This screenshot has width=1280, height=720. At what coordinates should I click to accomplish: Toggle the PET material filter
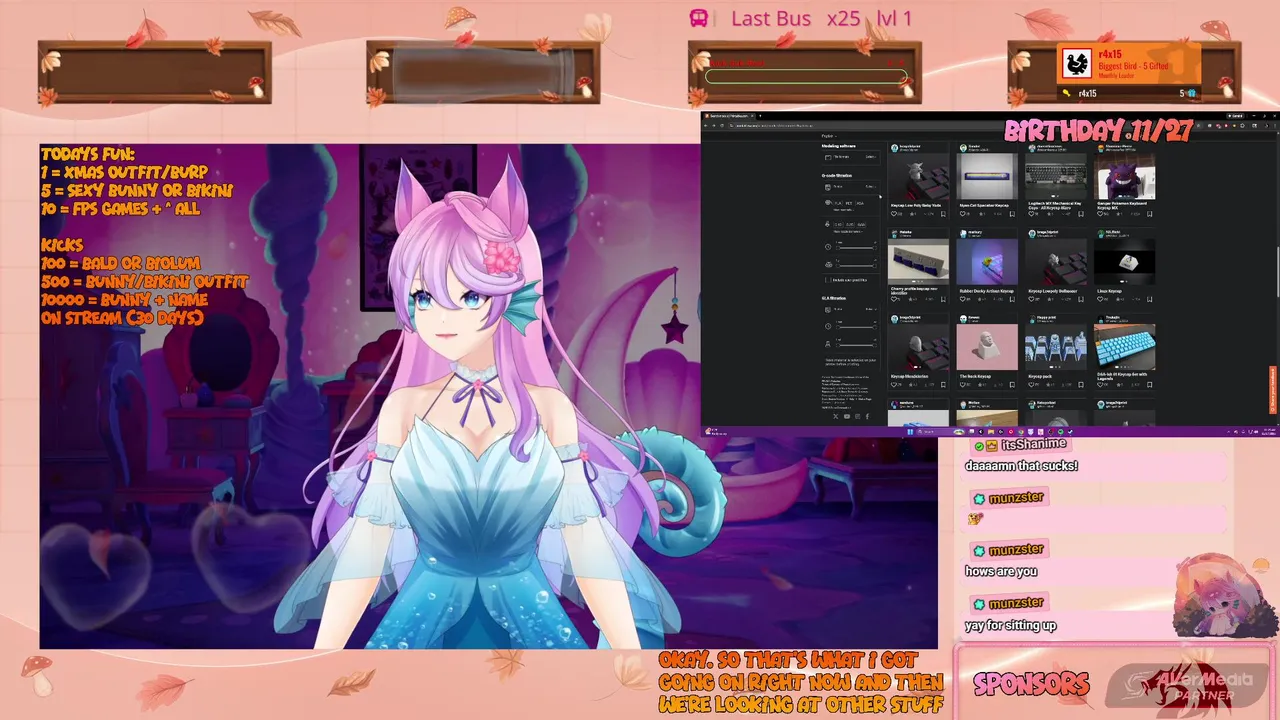click(x=849, y=203)
